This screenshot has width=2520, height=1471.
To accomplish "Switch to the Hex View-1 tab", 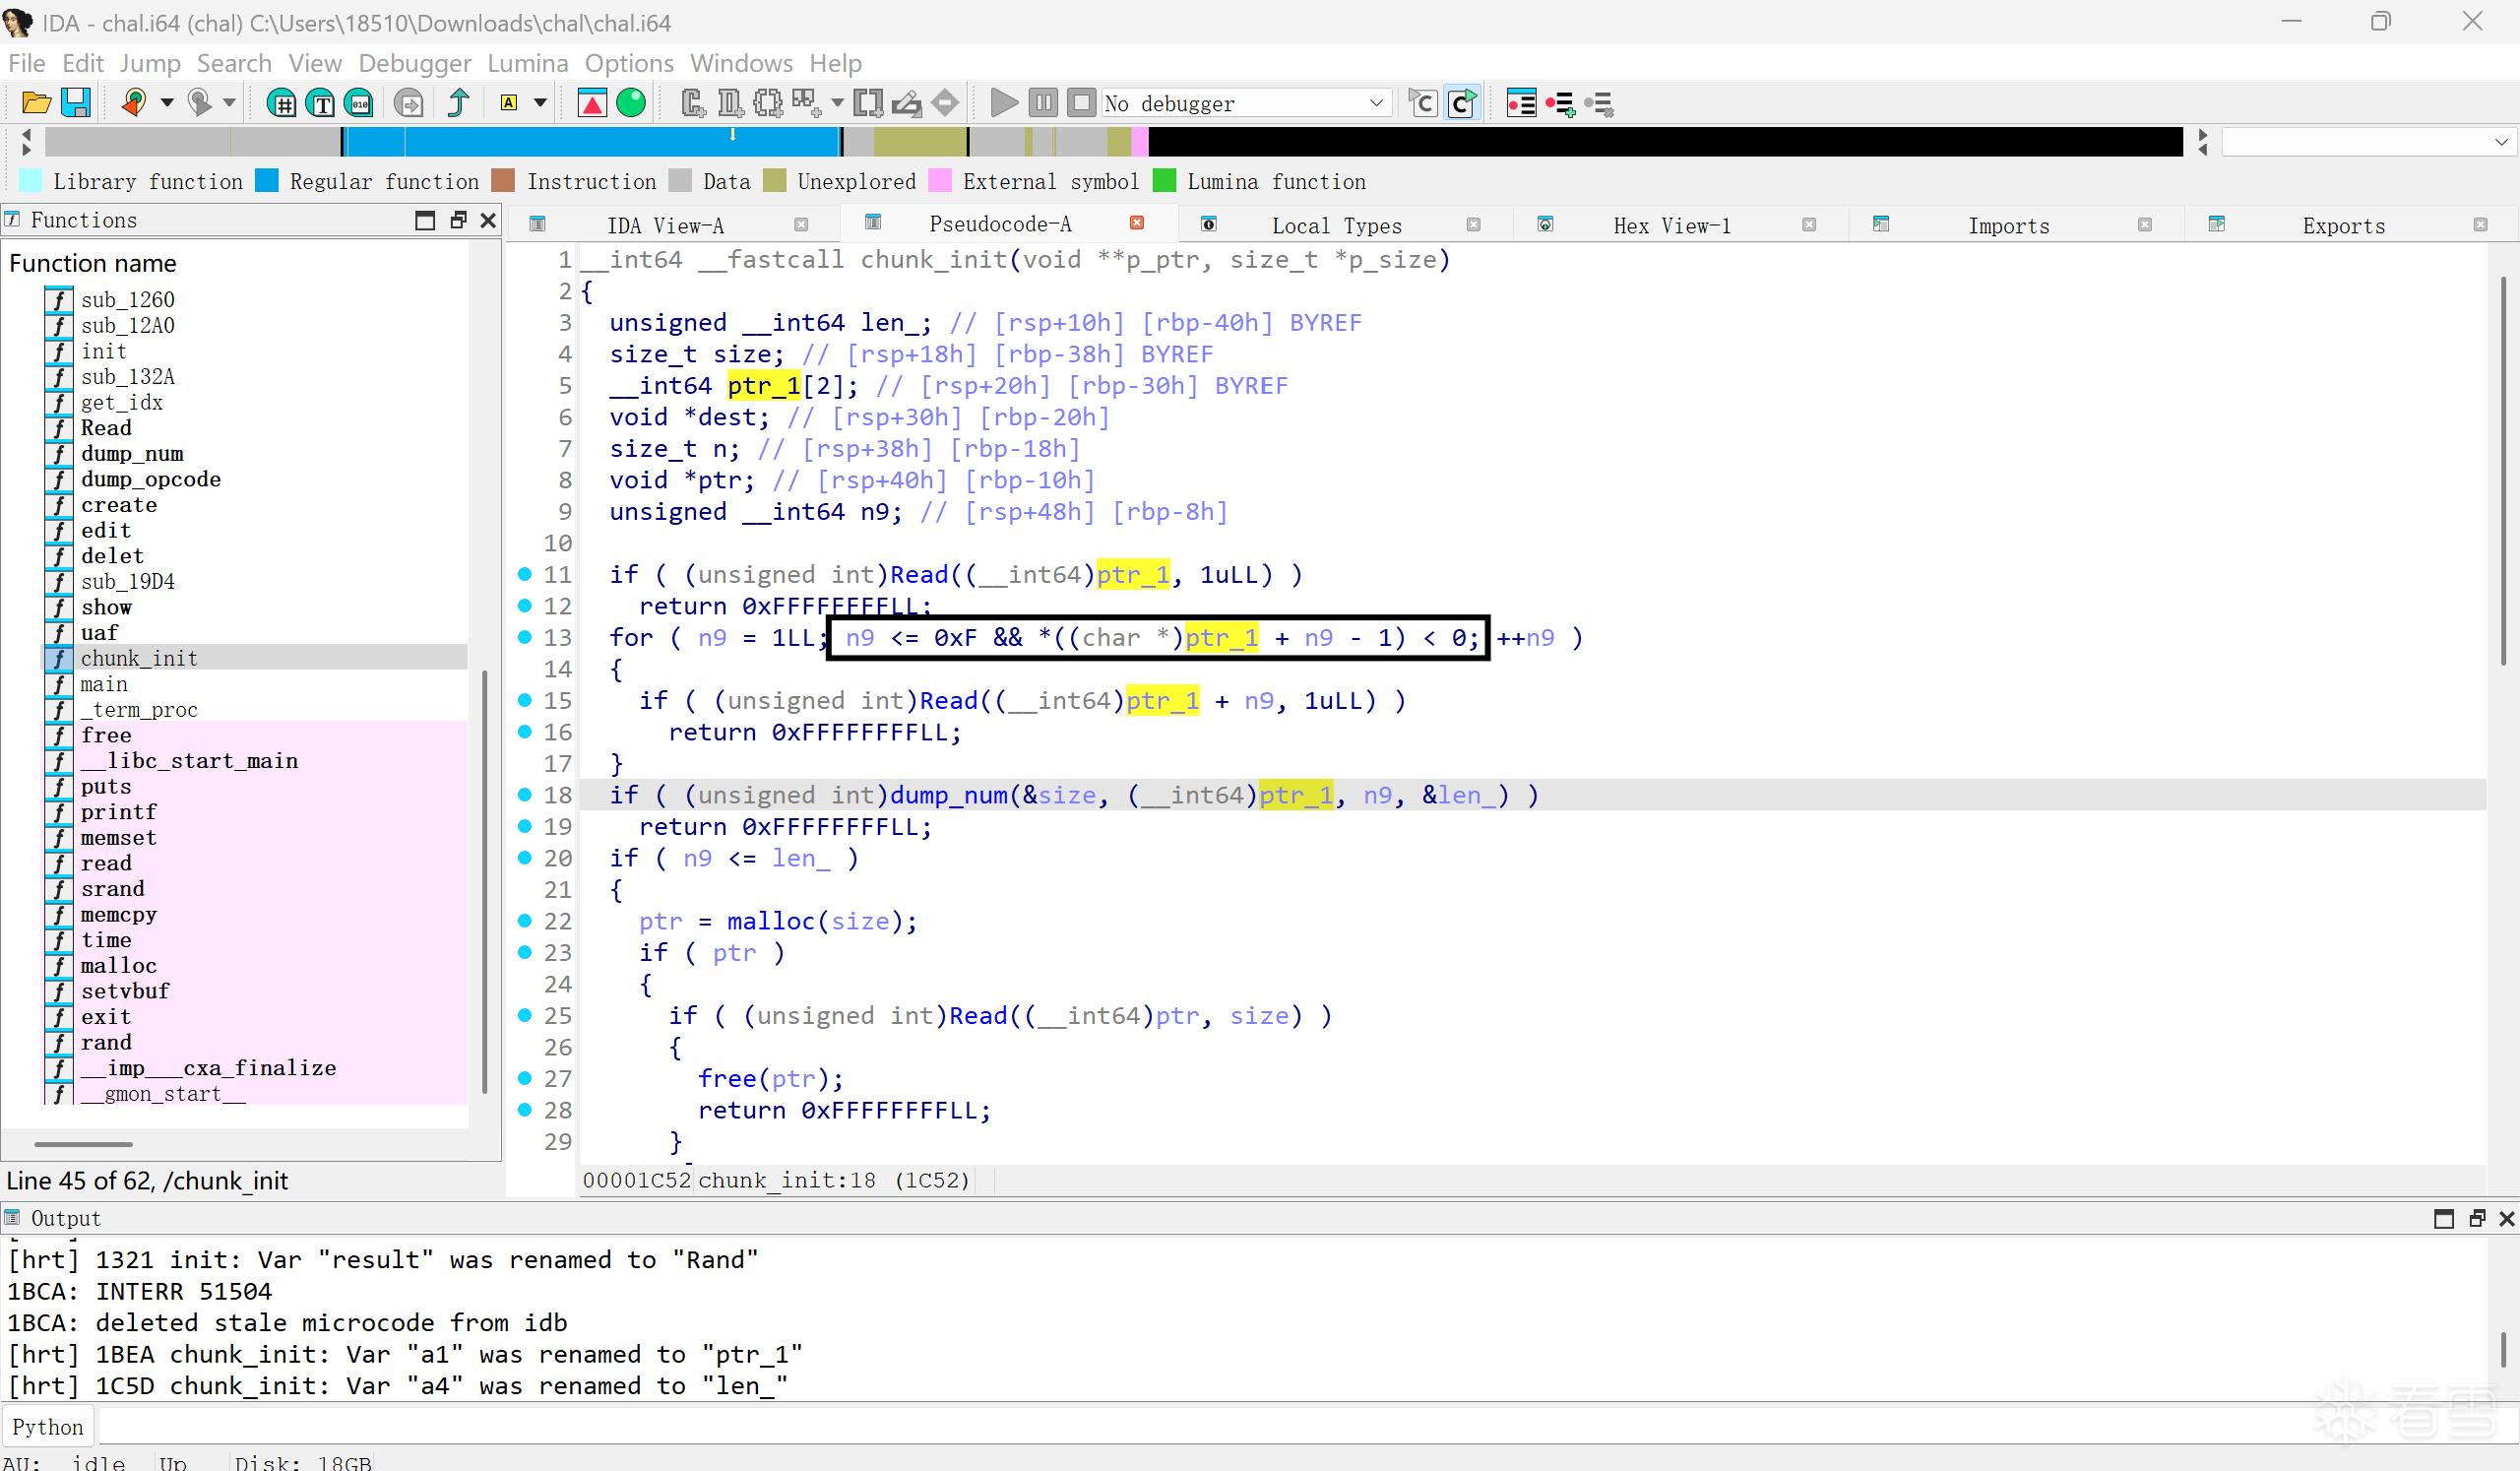I will [x=1671, y=226].
